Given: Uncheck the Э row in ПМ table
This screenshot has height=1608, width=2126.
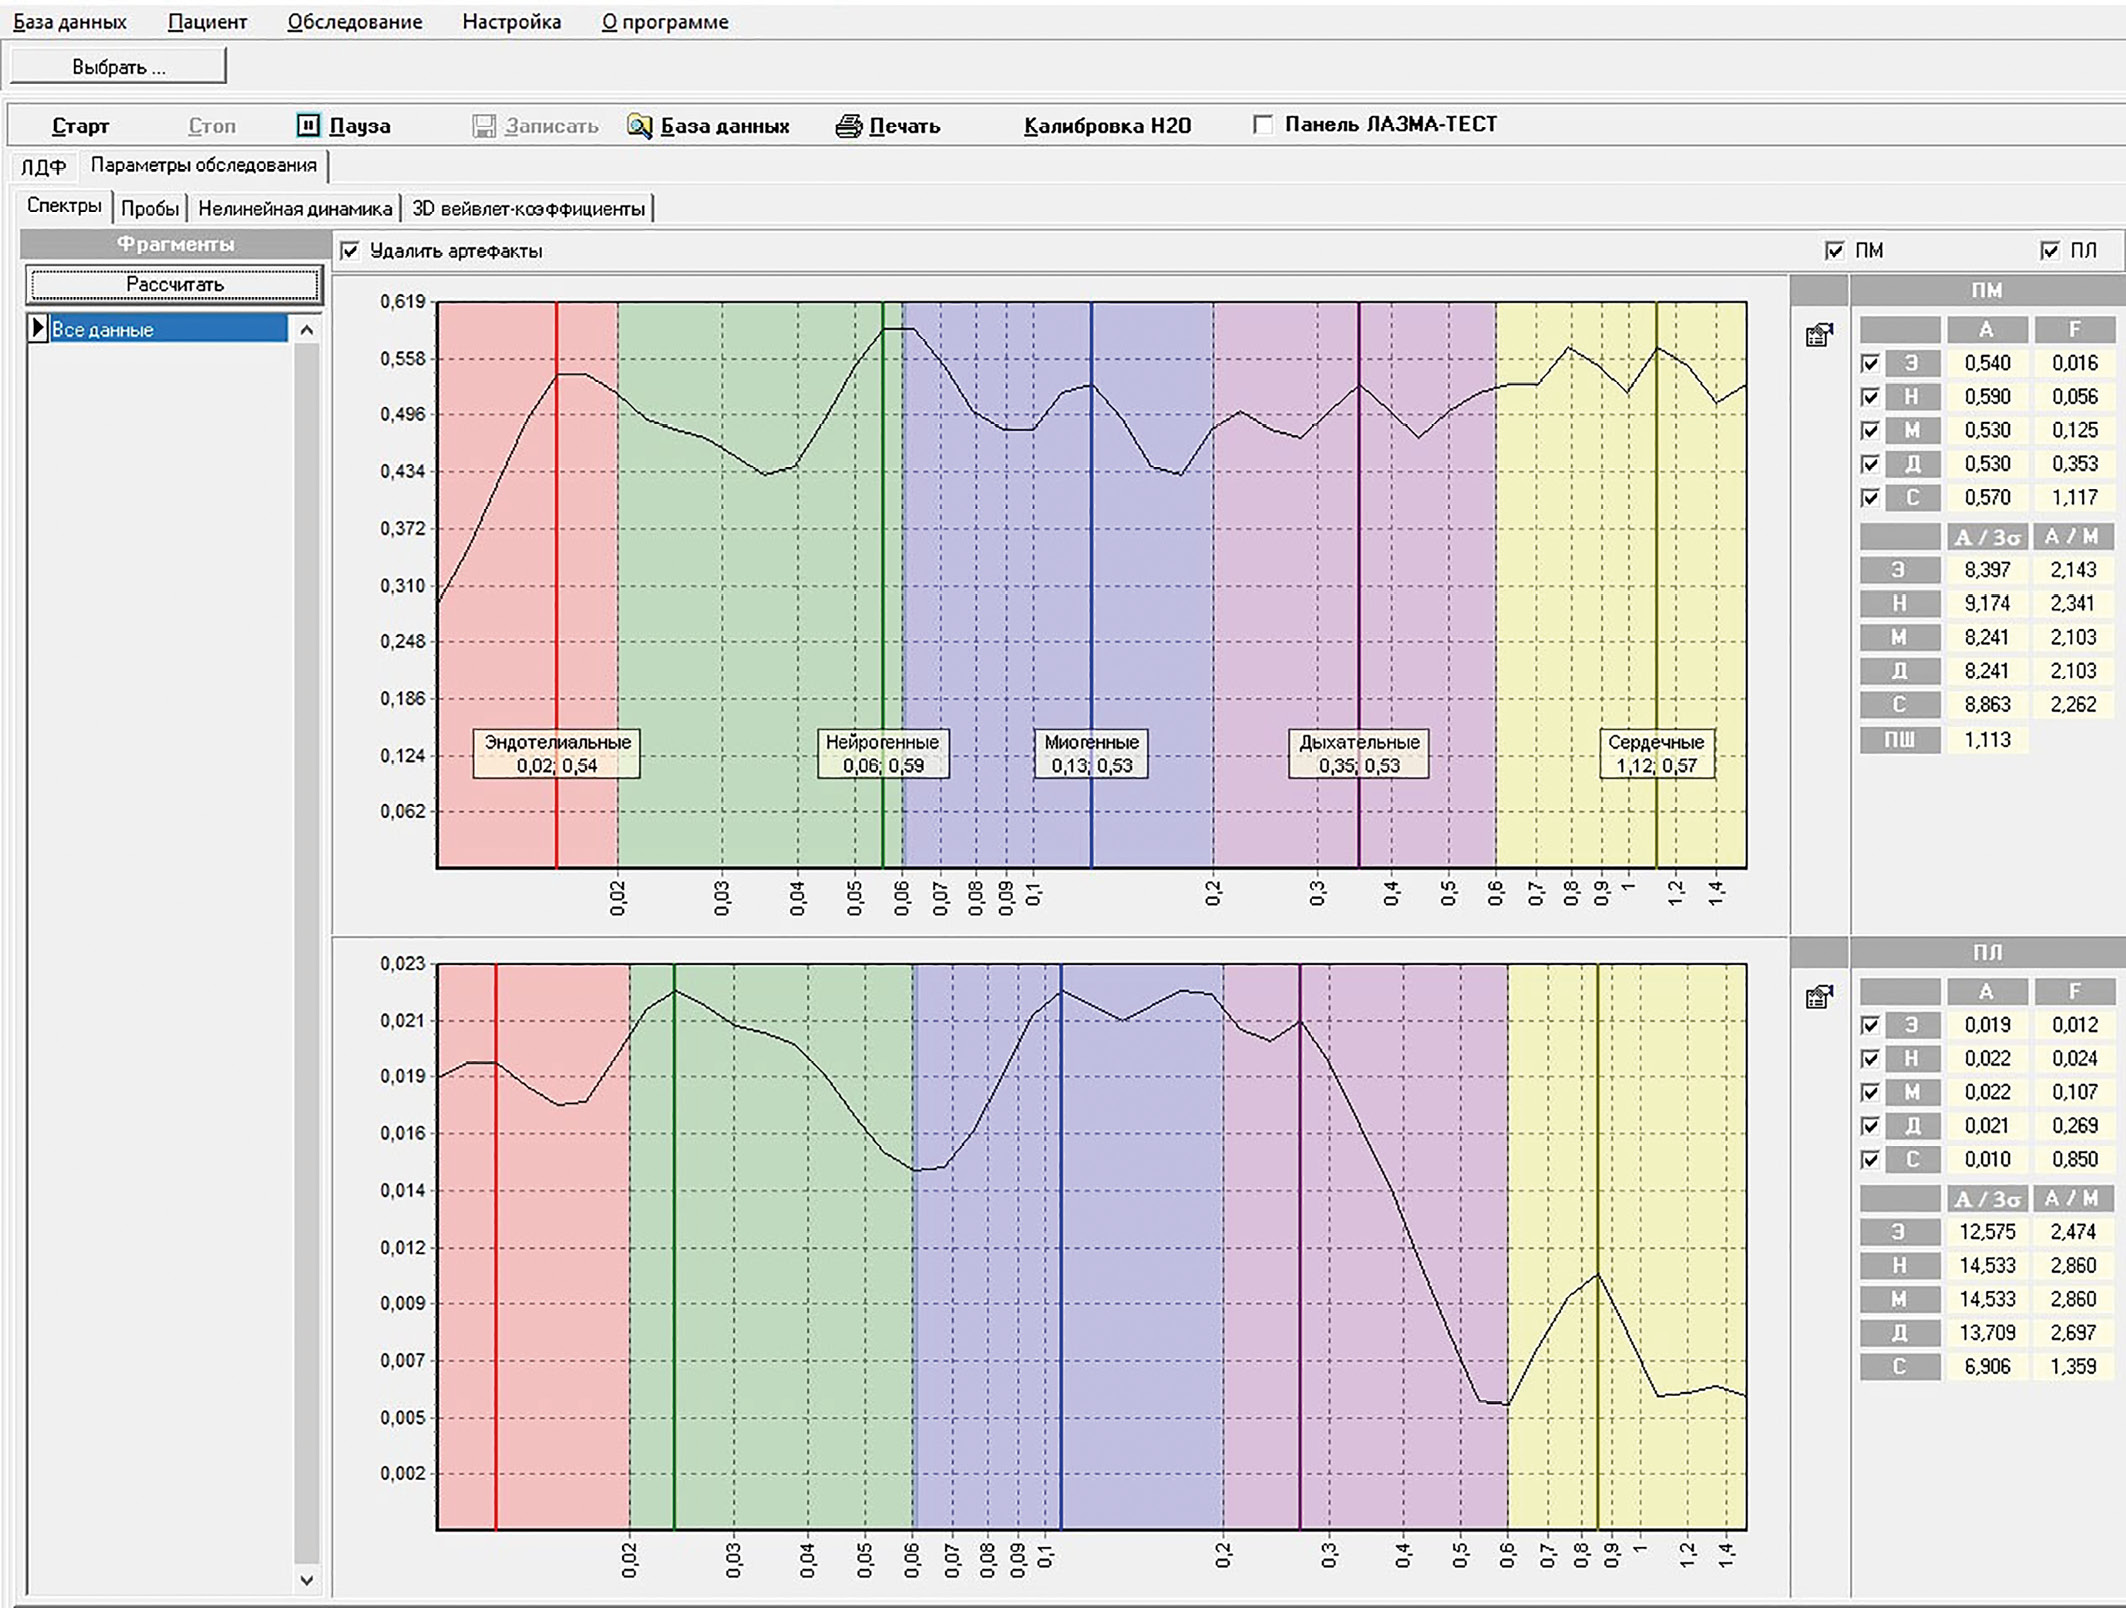Looking at the screenshot, I should click(1870, 363).
